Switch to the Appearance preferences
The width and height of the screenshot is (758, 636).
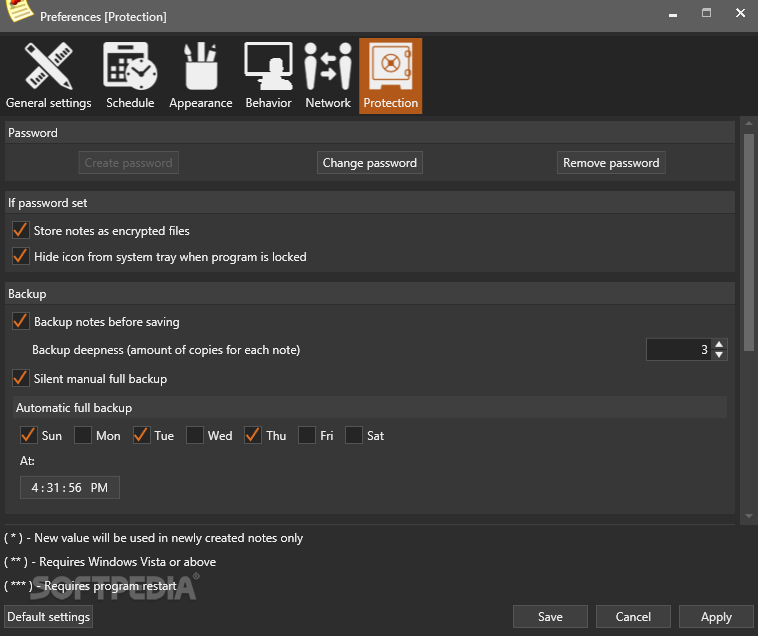point(201,76)
